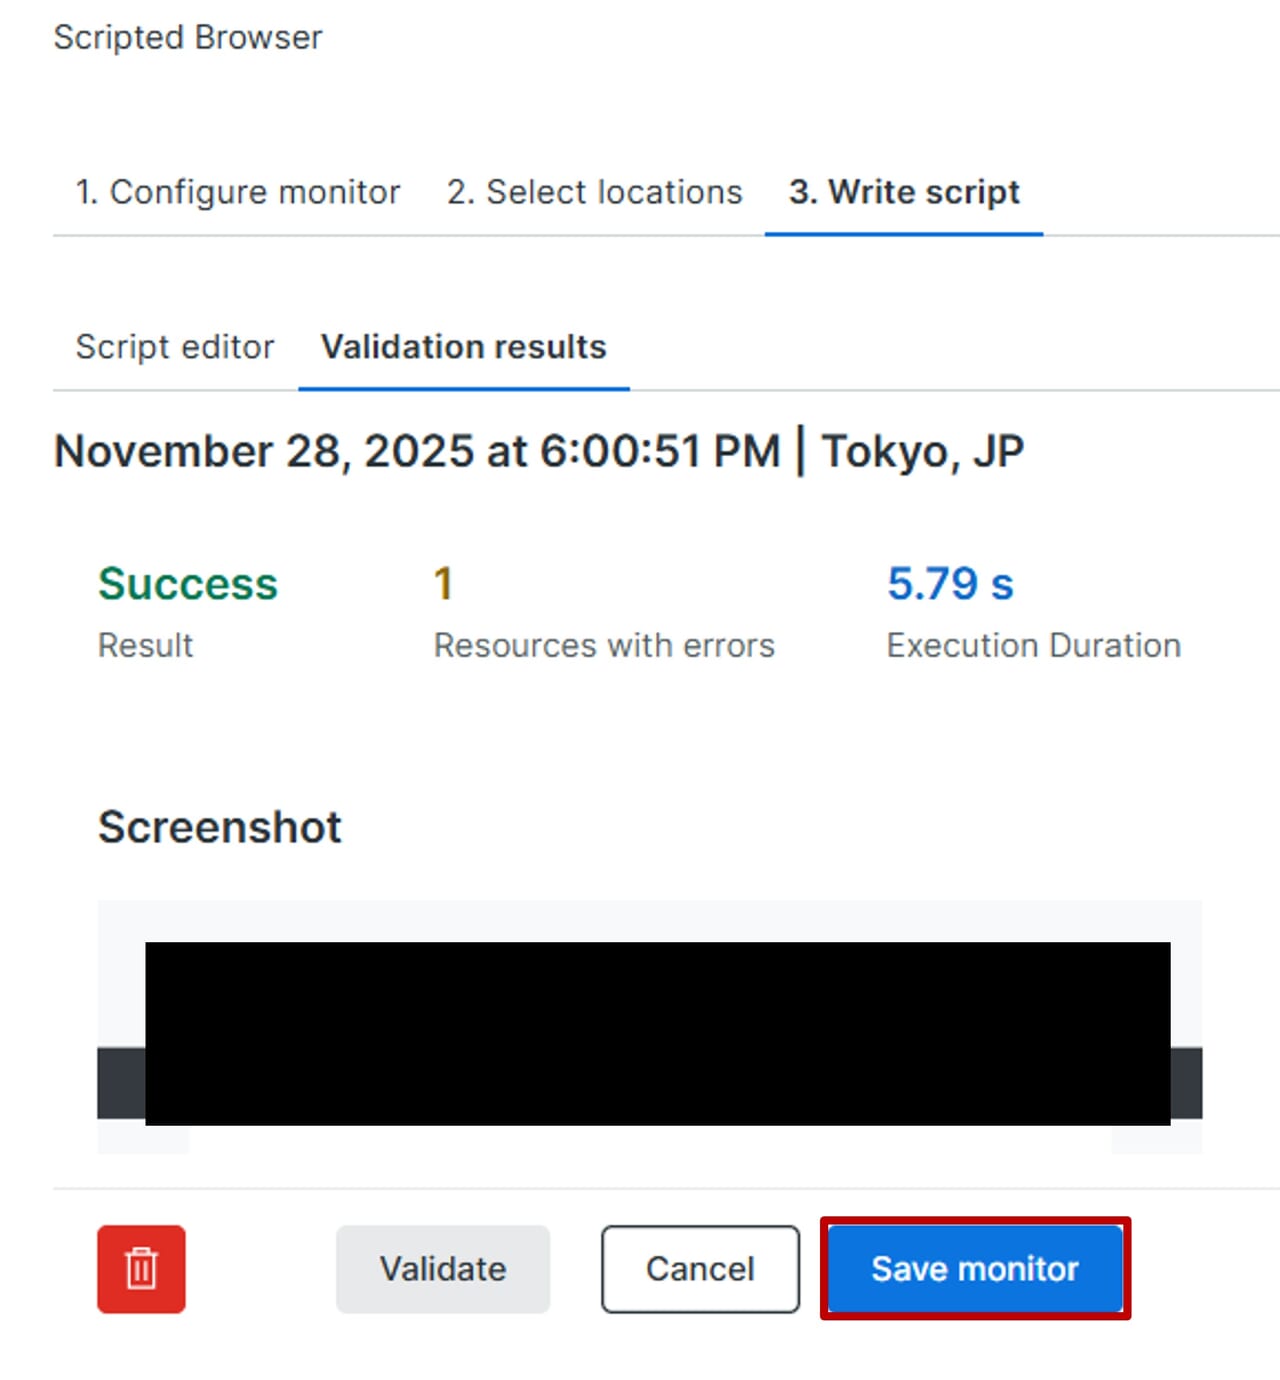The width and height of the screenshot is (1280, 1380).
Task: Cancel the monitor creation
Action: coord(700,1268)
